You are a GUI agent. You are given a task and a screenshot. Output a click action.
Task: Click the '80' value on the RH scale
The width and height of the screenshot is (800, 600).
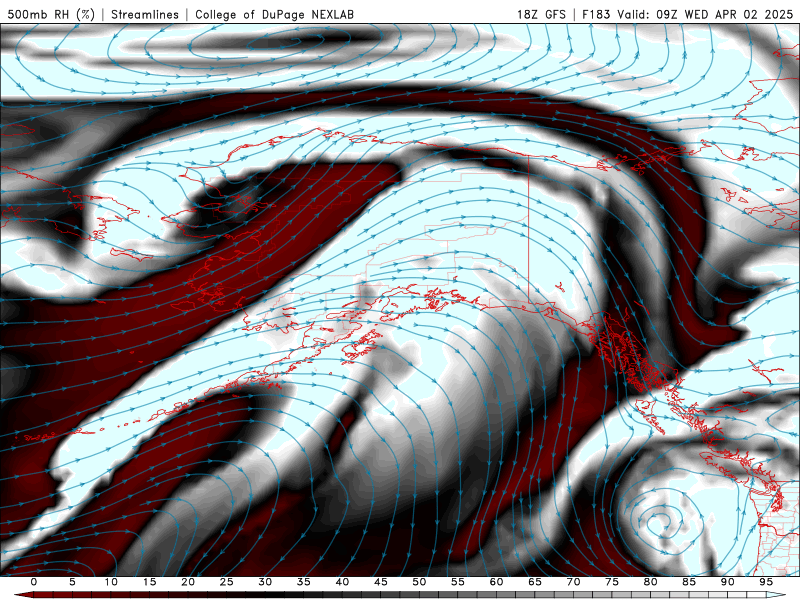(x=650, y=582)
